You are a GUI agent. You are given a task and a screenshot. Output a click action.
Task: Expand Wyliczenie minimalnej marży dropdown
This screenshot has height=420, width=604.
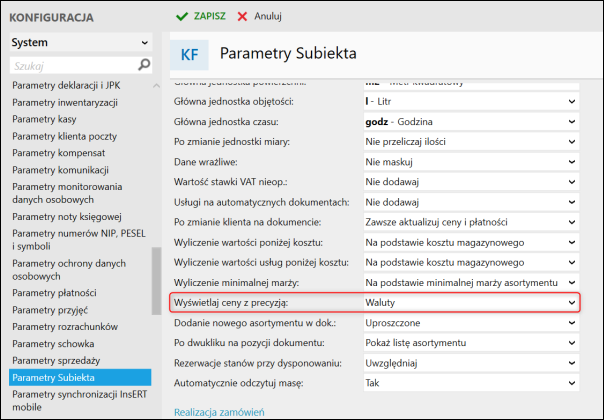pos(471,283)
